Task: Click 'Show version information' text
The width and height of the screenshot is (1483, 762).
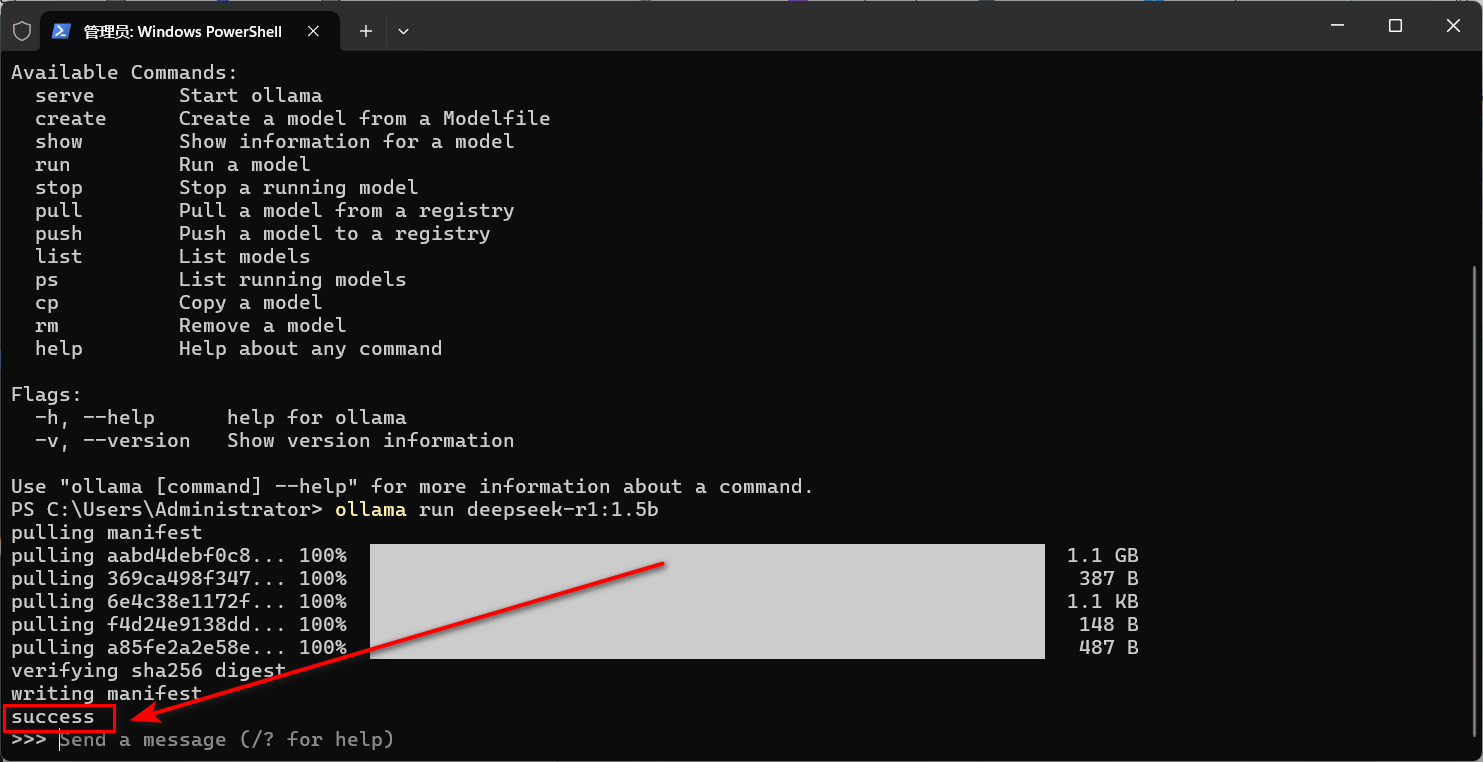Action: (371, 441)
